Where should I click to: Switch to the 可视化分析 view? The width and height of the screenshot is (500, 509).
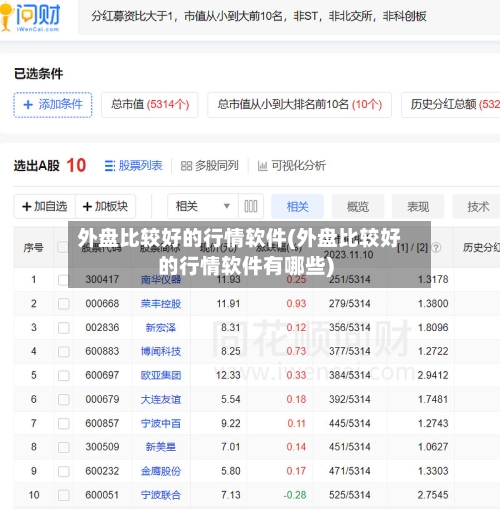(x=292, y=166)
